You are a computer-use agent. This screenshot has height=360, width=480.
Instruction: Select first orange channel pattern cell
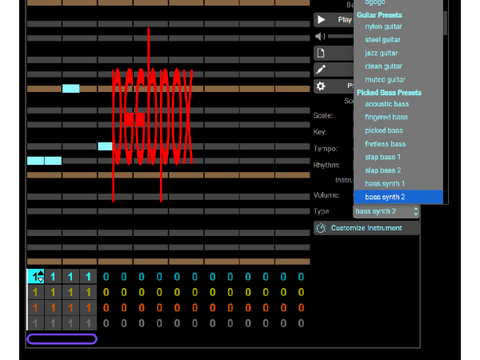click(x=35, y=307)
